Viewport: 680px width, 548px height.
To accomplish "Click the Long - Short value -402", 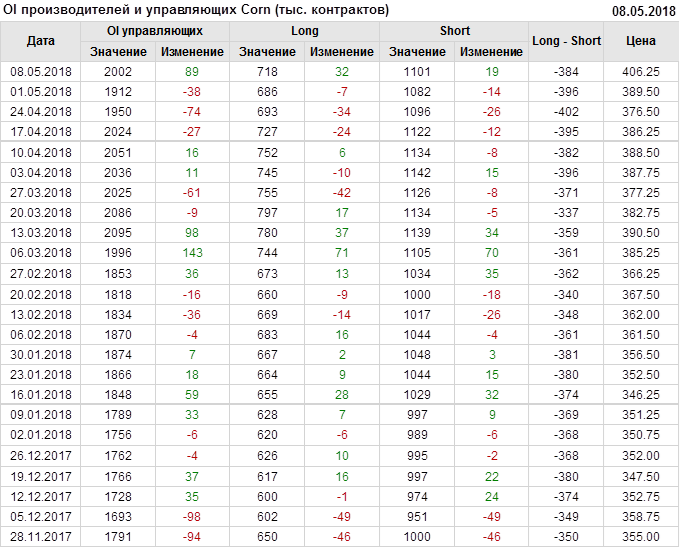I will coord(566,112).
